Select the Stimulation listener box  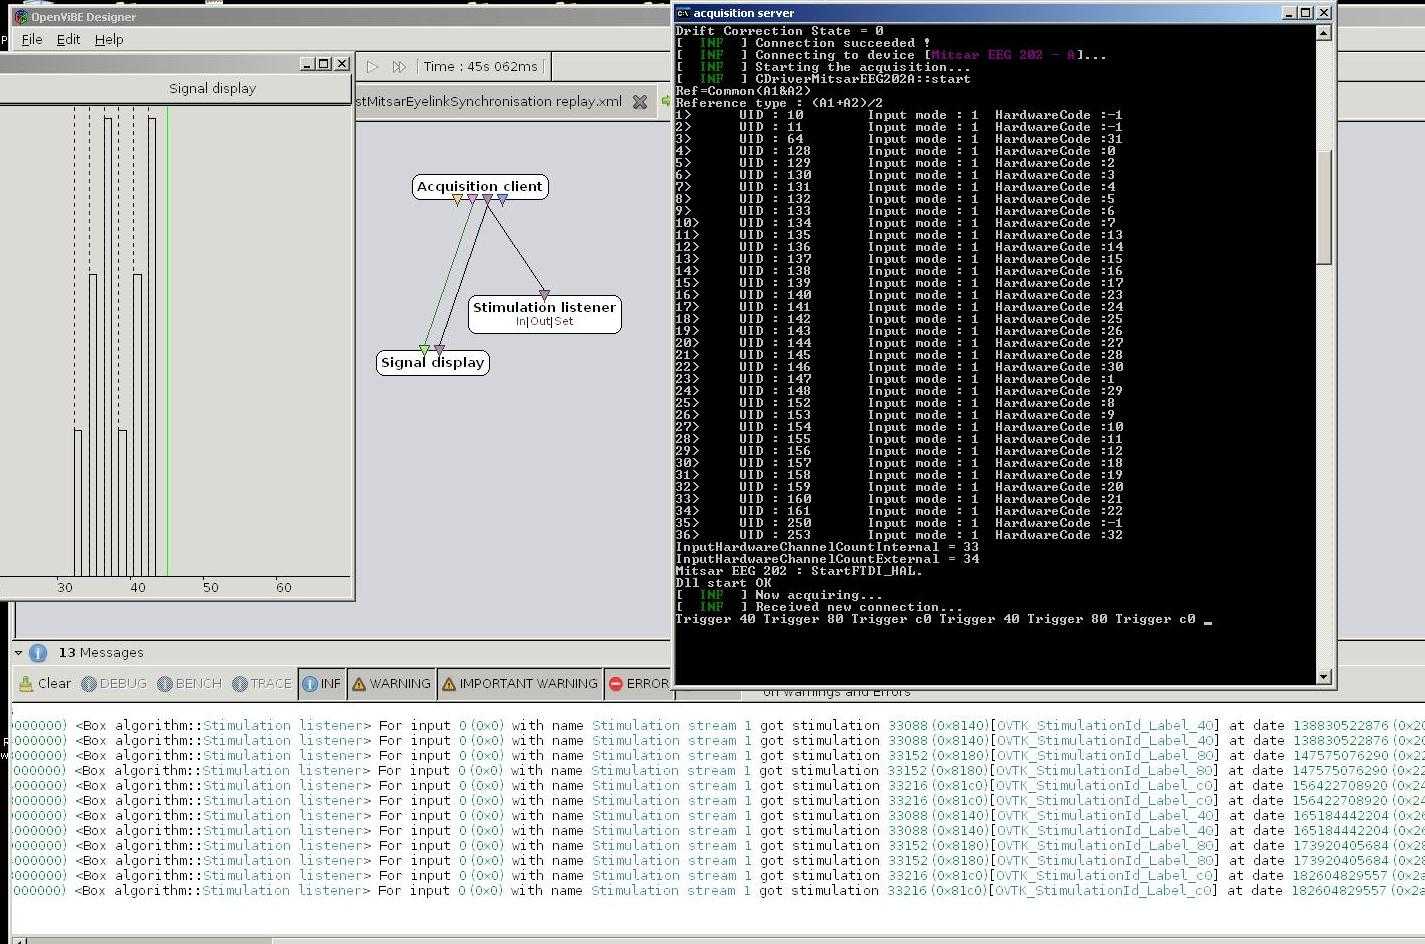coord(544,313)
